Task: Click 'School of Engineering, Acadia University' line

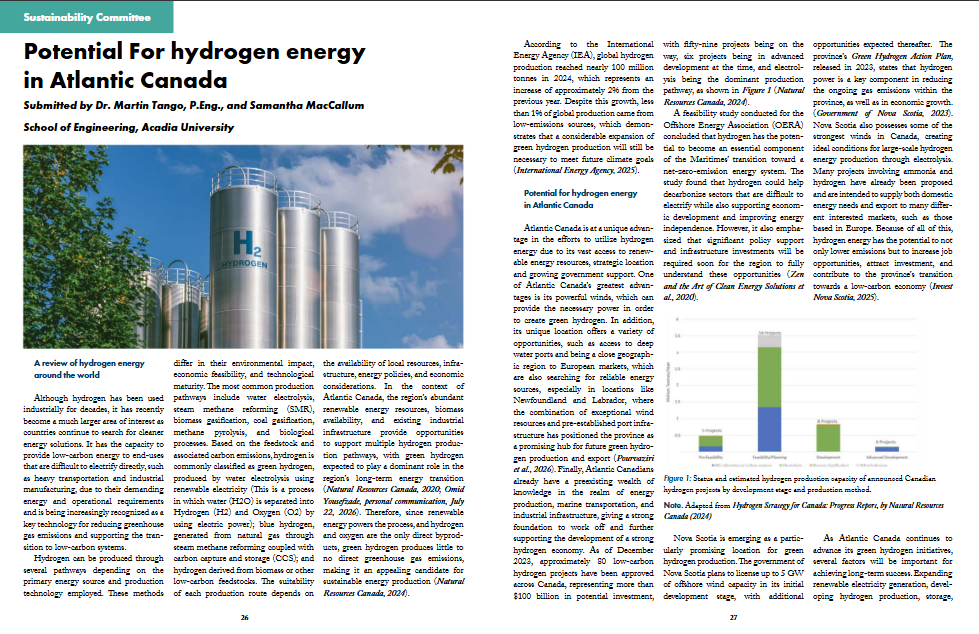Action: tap(129, 127)
